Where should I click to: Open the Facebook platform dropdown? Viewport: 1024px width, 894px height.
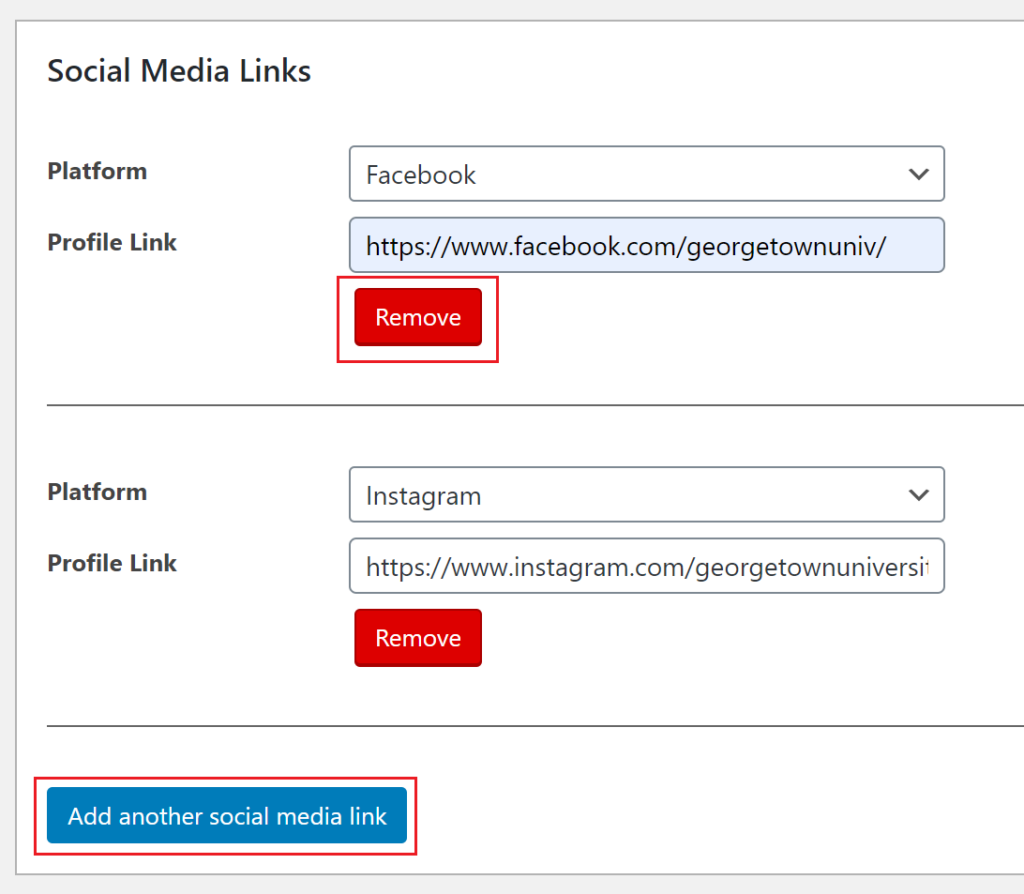coord(647,174)
